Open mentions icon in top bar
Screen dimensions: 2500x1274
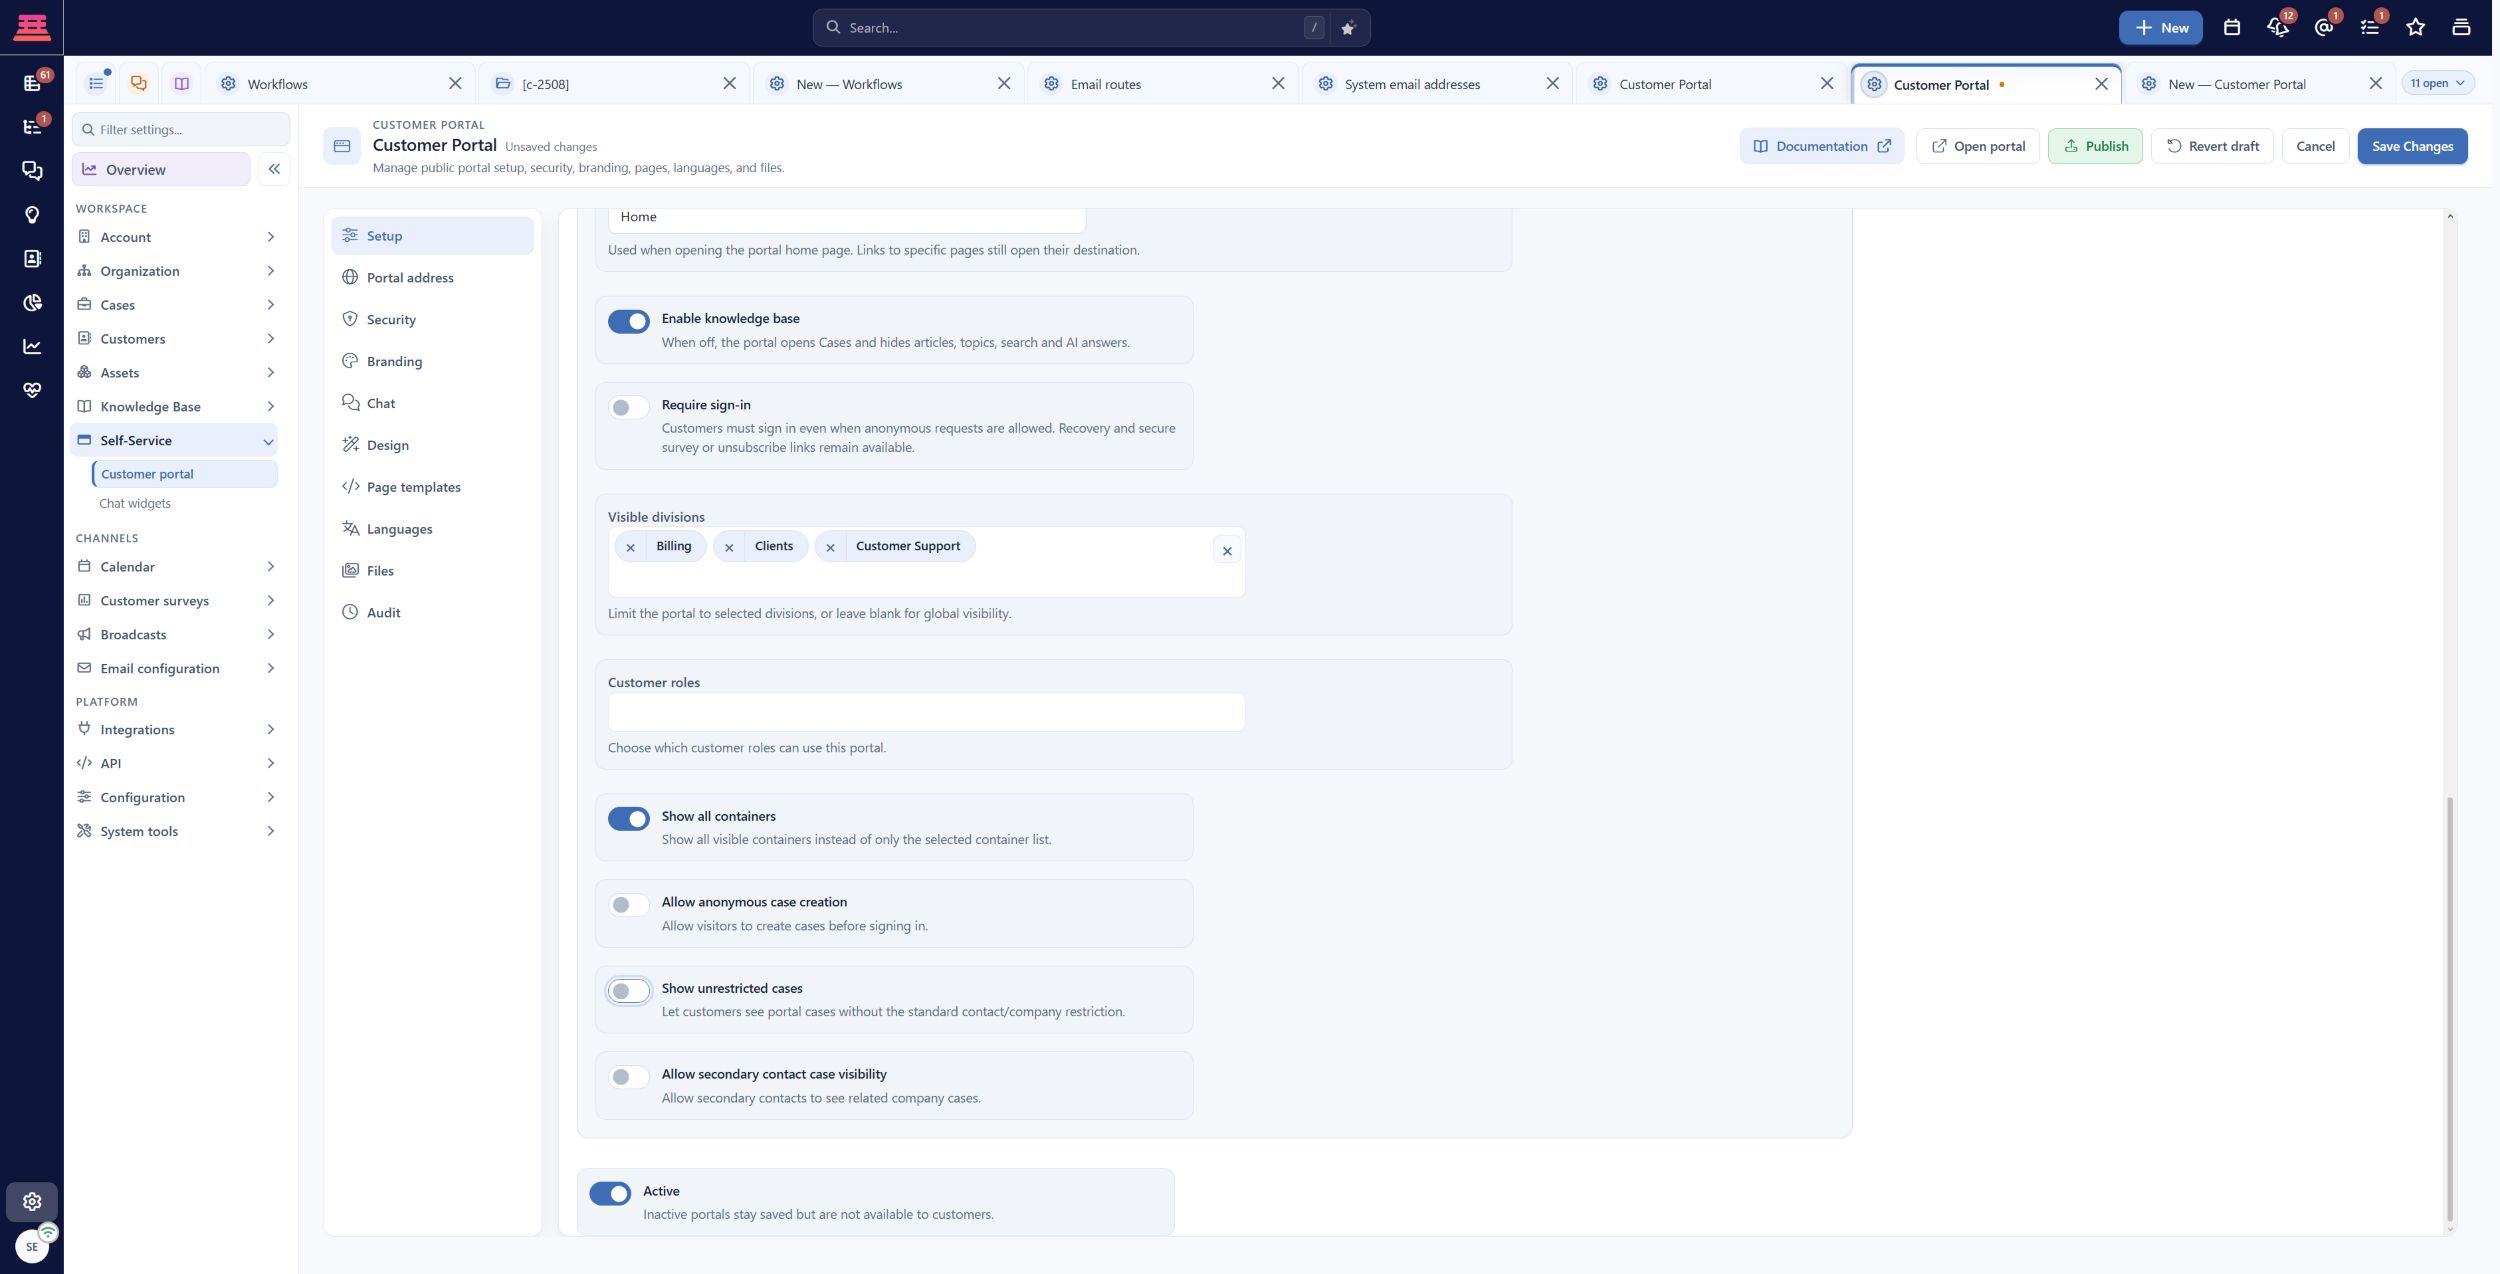pyautogui.click(x=2323, y=28)
